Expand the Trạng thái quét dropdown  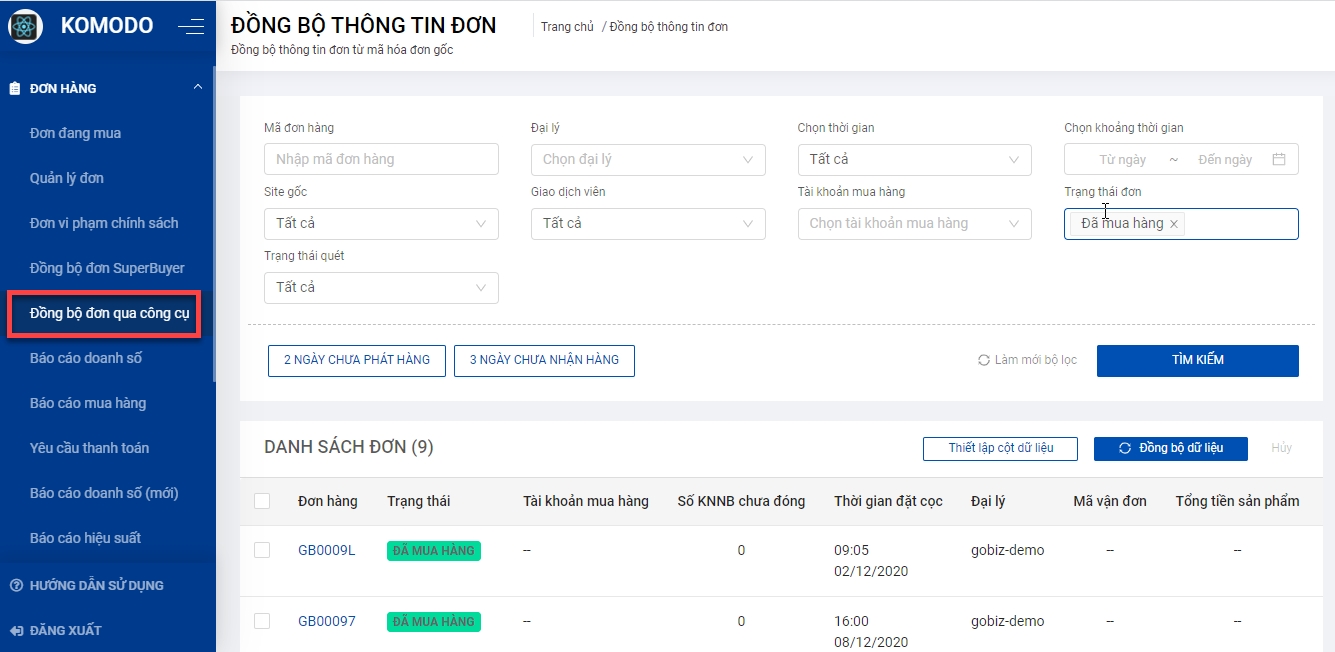(381, 287)
